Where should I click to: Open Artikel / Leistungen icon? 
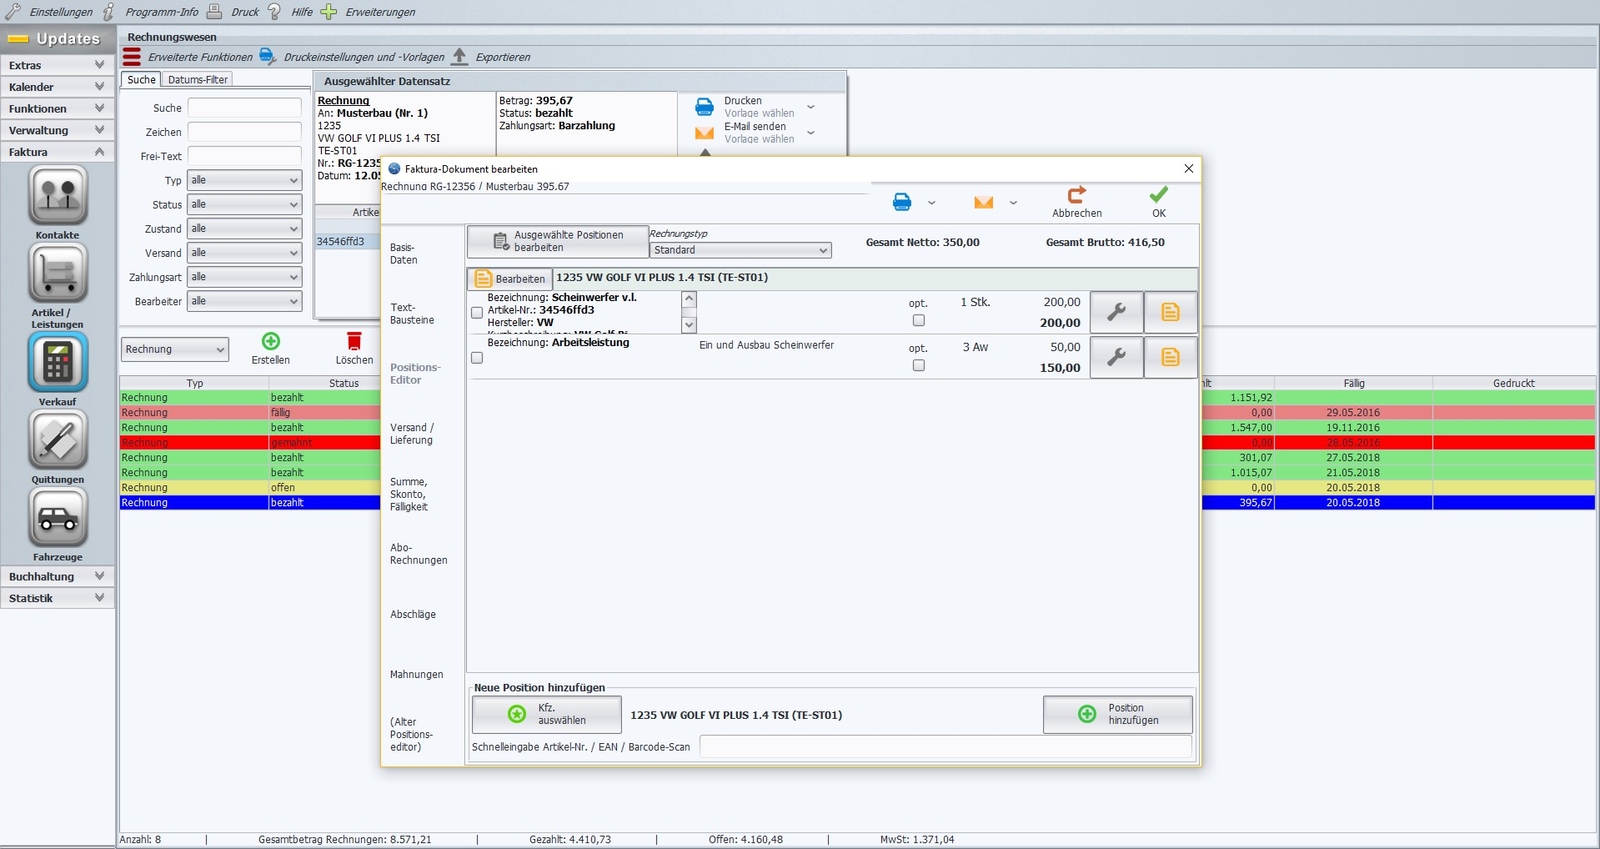[x=58, y=273]
